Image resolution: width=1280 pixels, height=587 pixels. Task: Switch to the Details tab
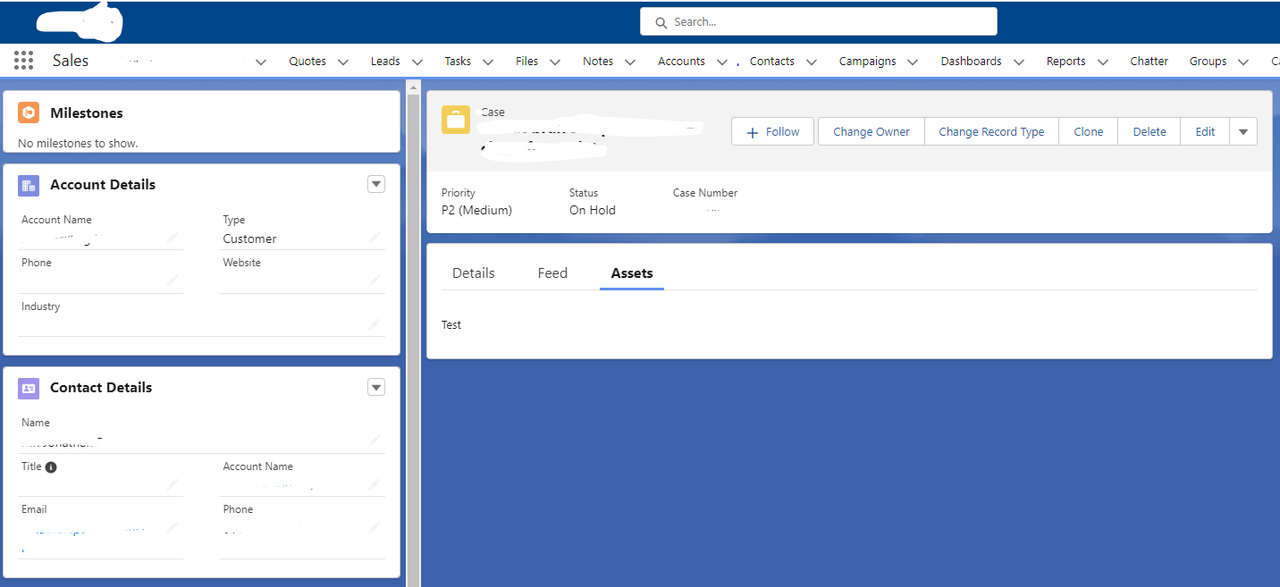coord(473,273)
